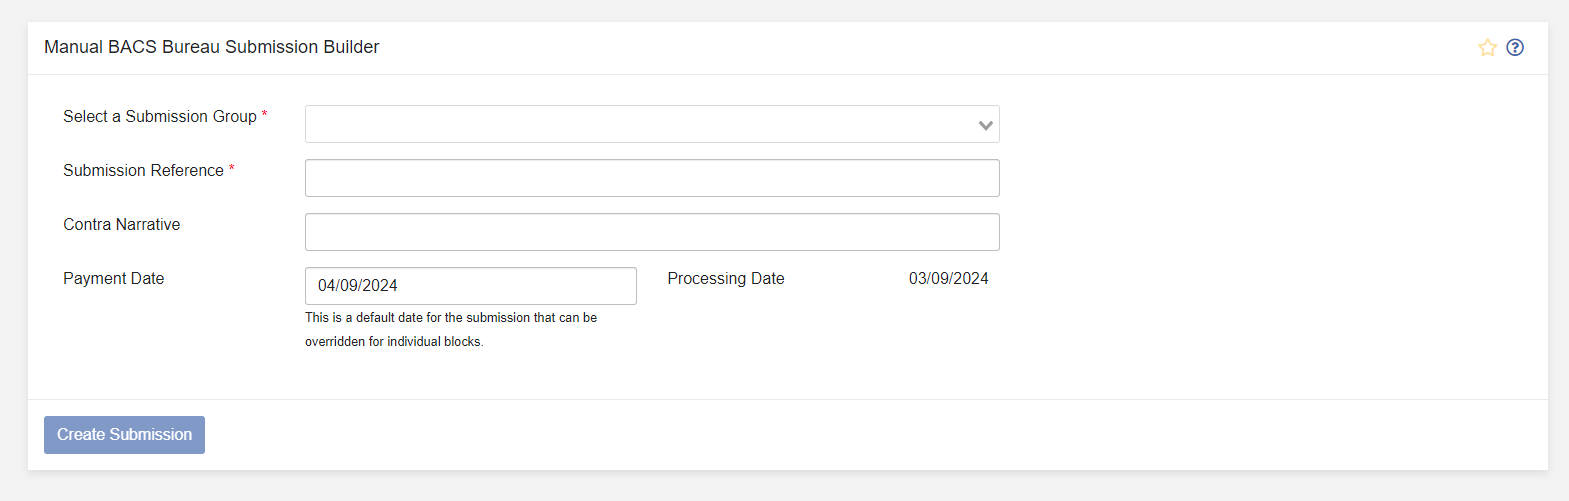The height and width of the screenshot is (501, 1569).
Task: Open the Select a Submission Group dropdown
Action: point(652,124)
